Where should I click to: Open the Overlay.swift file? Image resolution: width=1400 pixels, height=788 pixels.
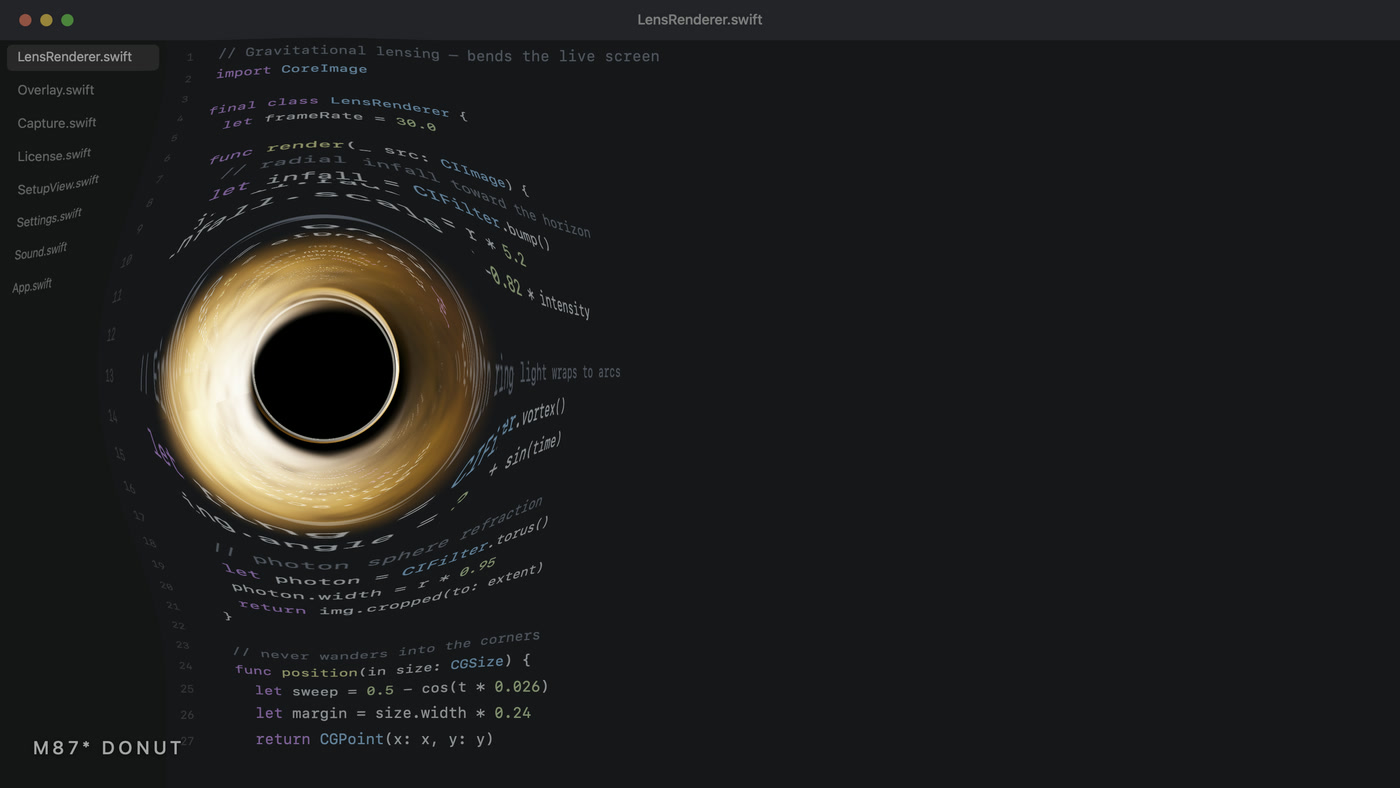coord(56,90)
